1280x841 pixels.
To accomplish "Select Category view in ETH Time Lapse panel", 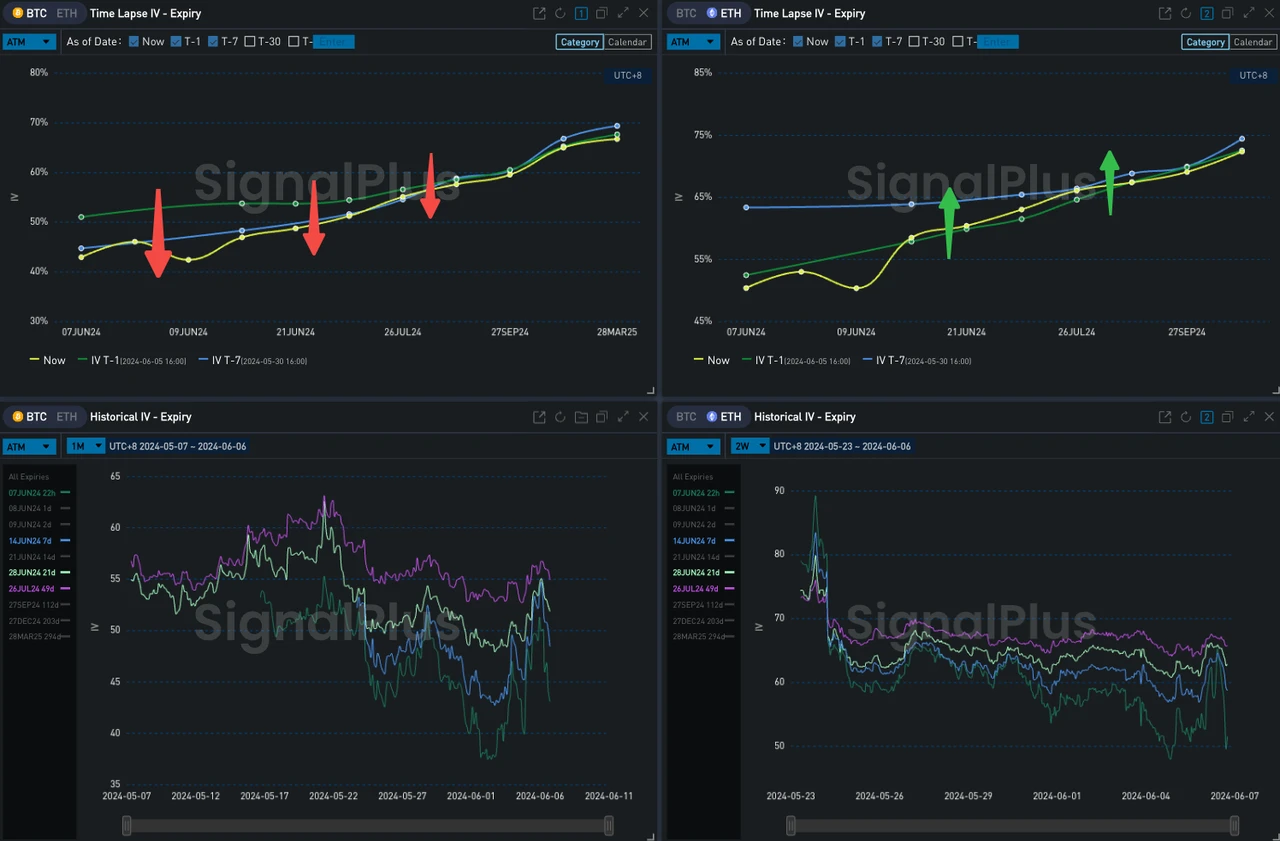I will (x=1205, y=42).
